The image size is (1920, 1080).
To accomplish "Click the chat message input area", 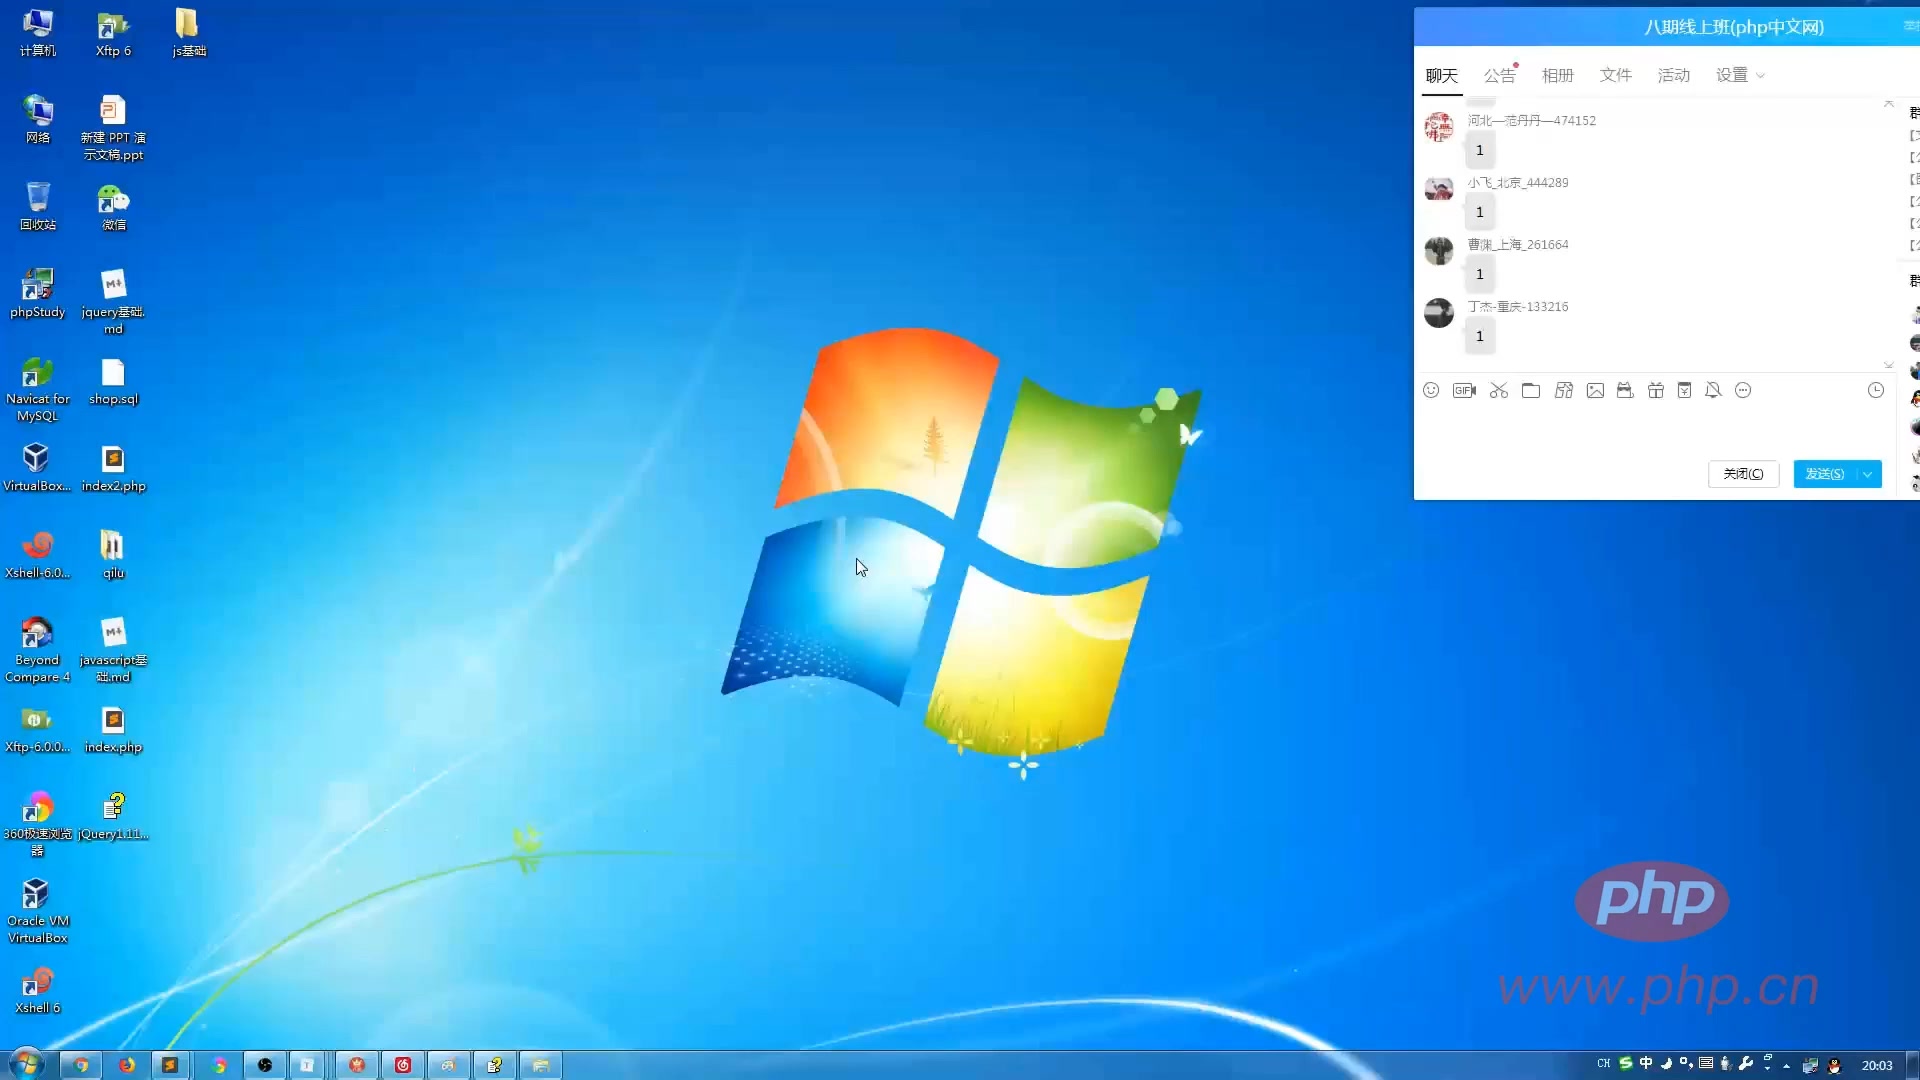I will [1655, 430].
